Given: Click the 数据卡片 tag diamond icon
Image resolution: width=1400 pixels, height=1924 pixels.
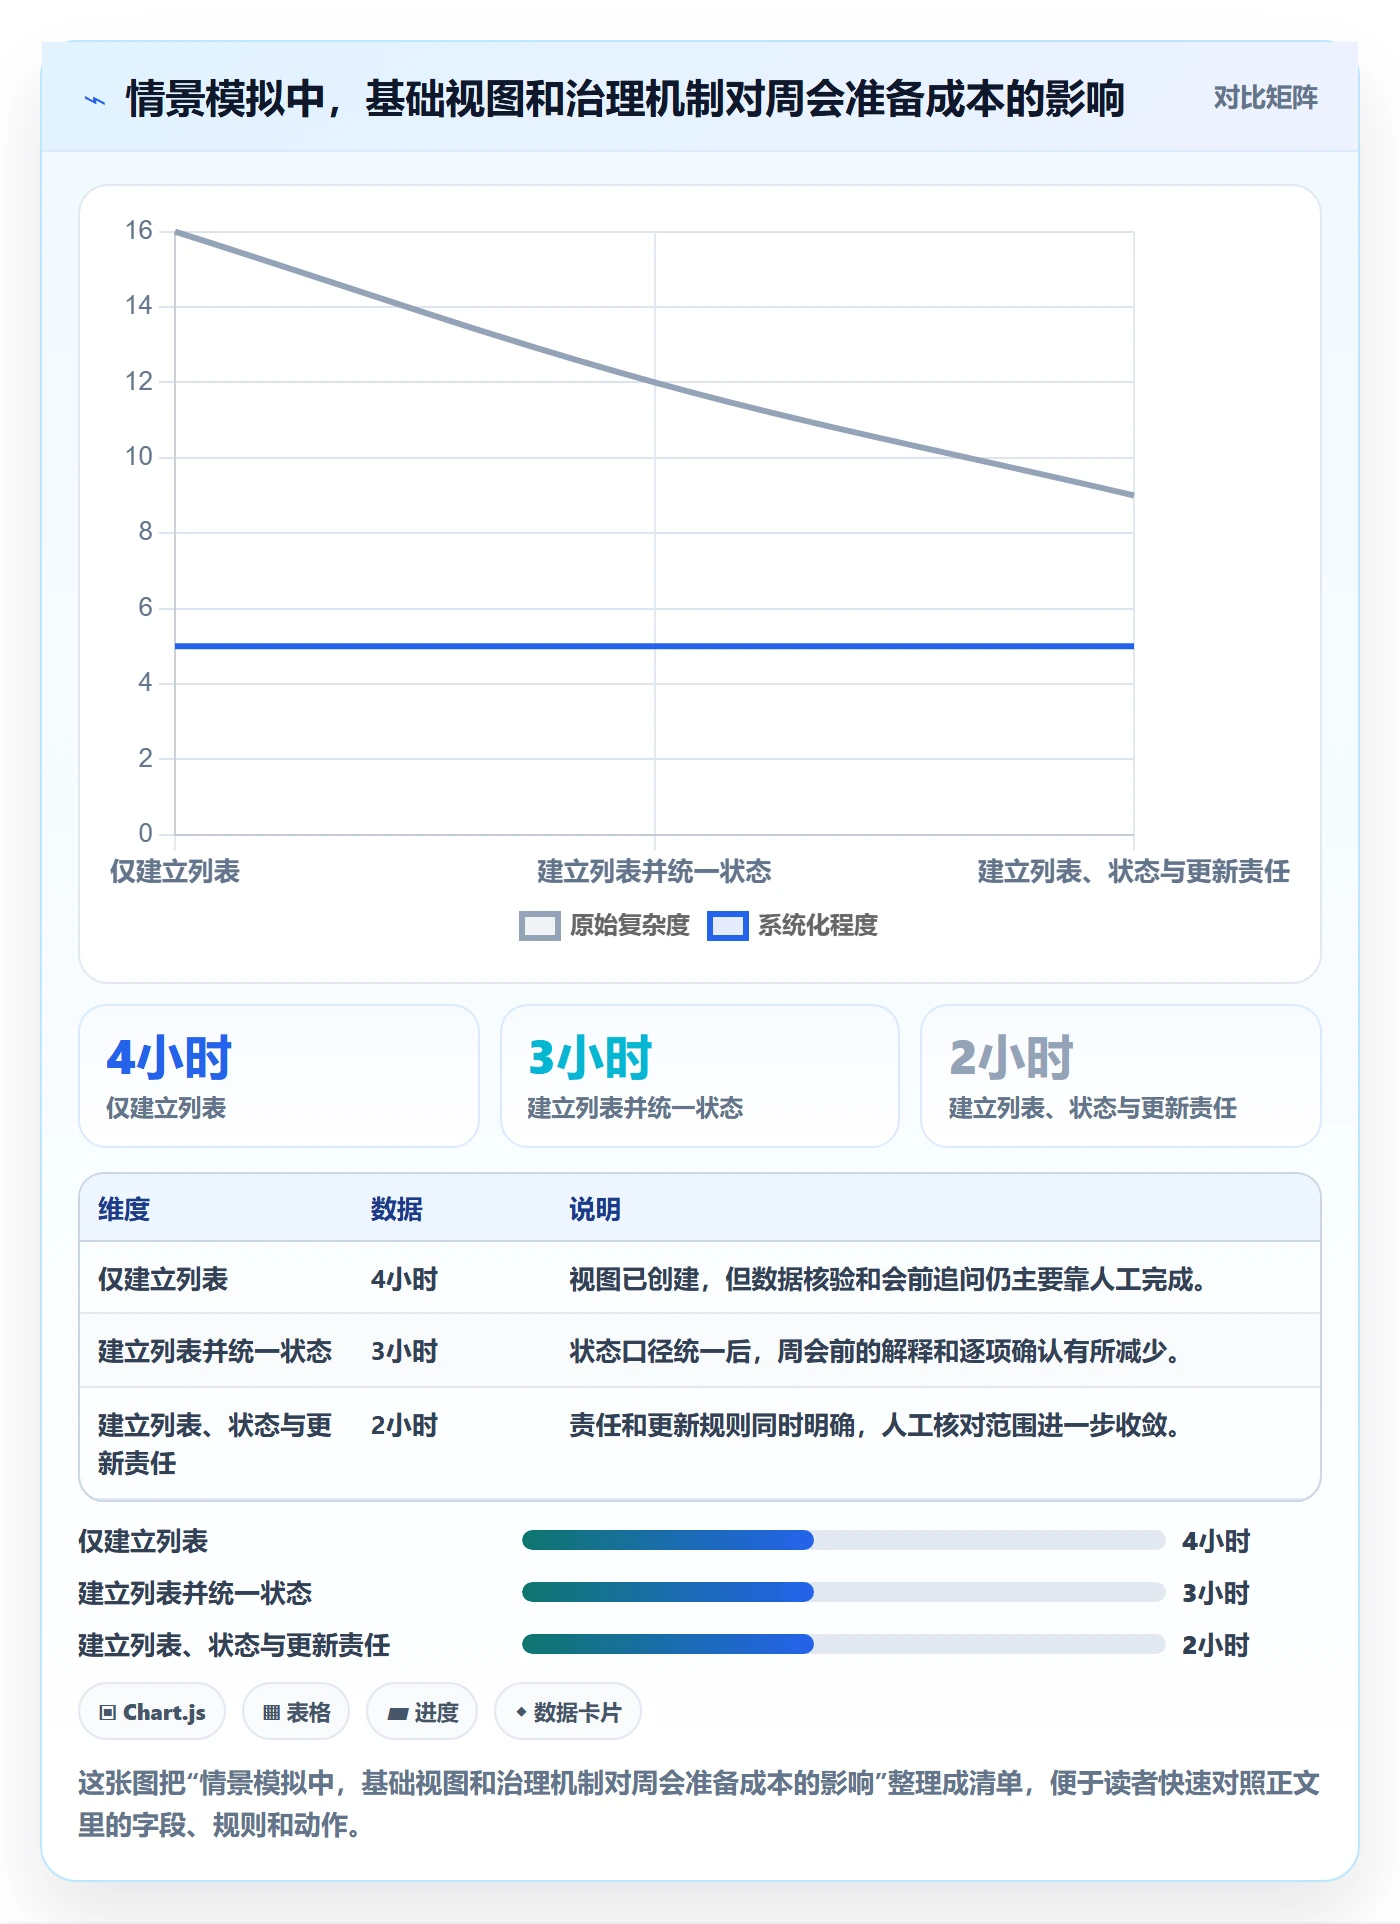Looking at the screenshot, I should coord(521,1712).
